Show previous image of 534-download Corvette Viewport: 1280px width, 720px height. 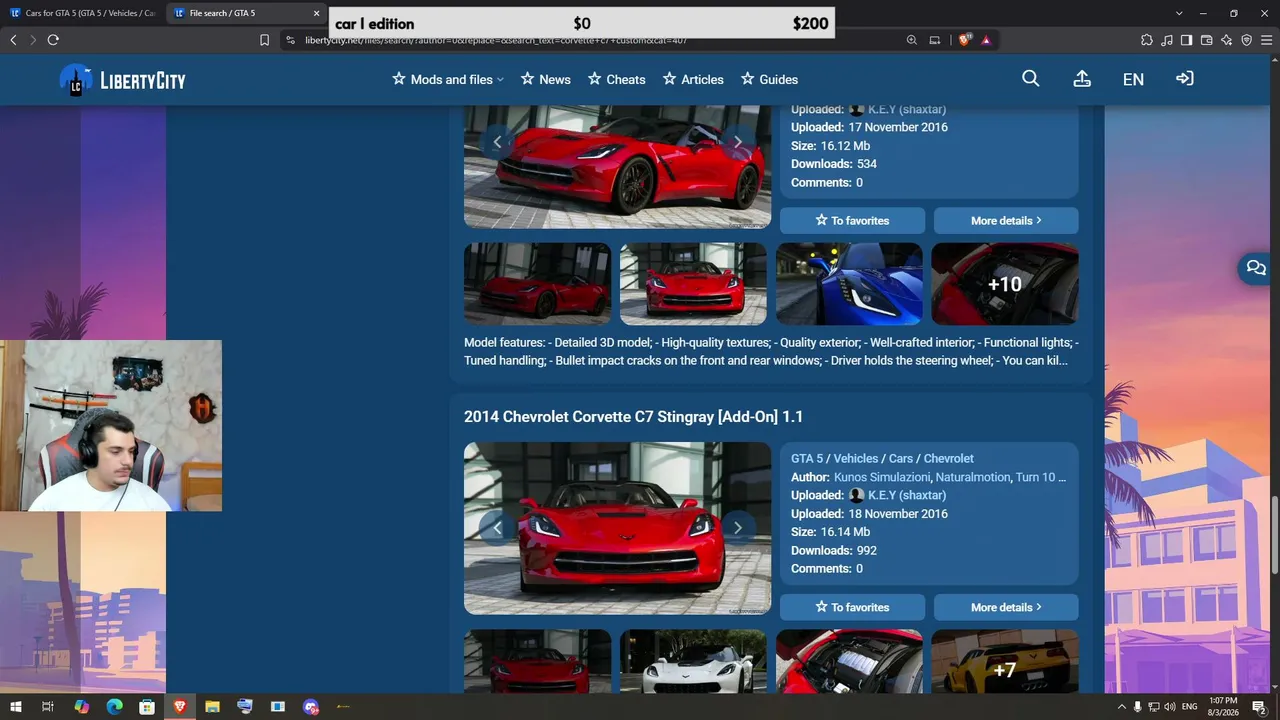(x=497, y=142)
